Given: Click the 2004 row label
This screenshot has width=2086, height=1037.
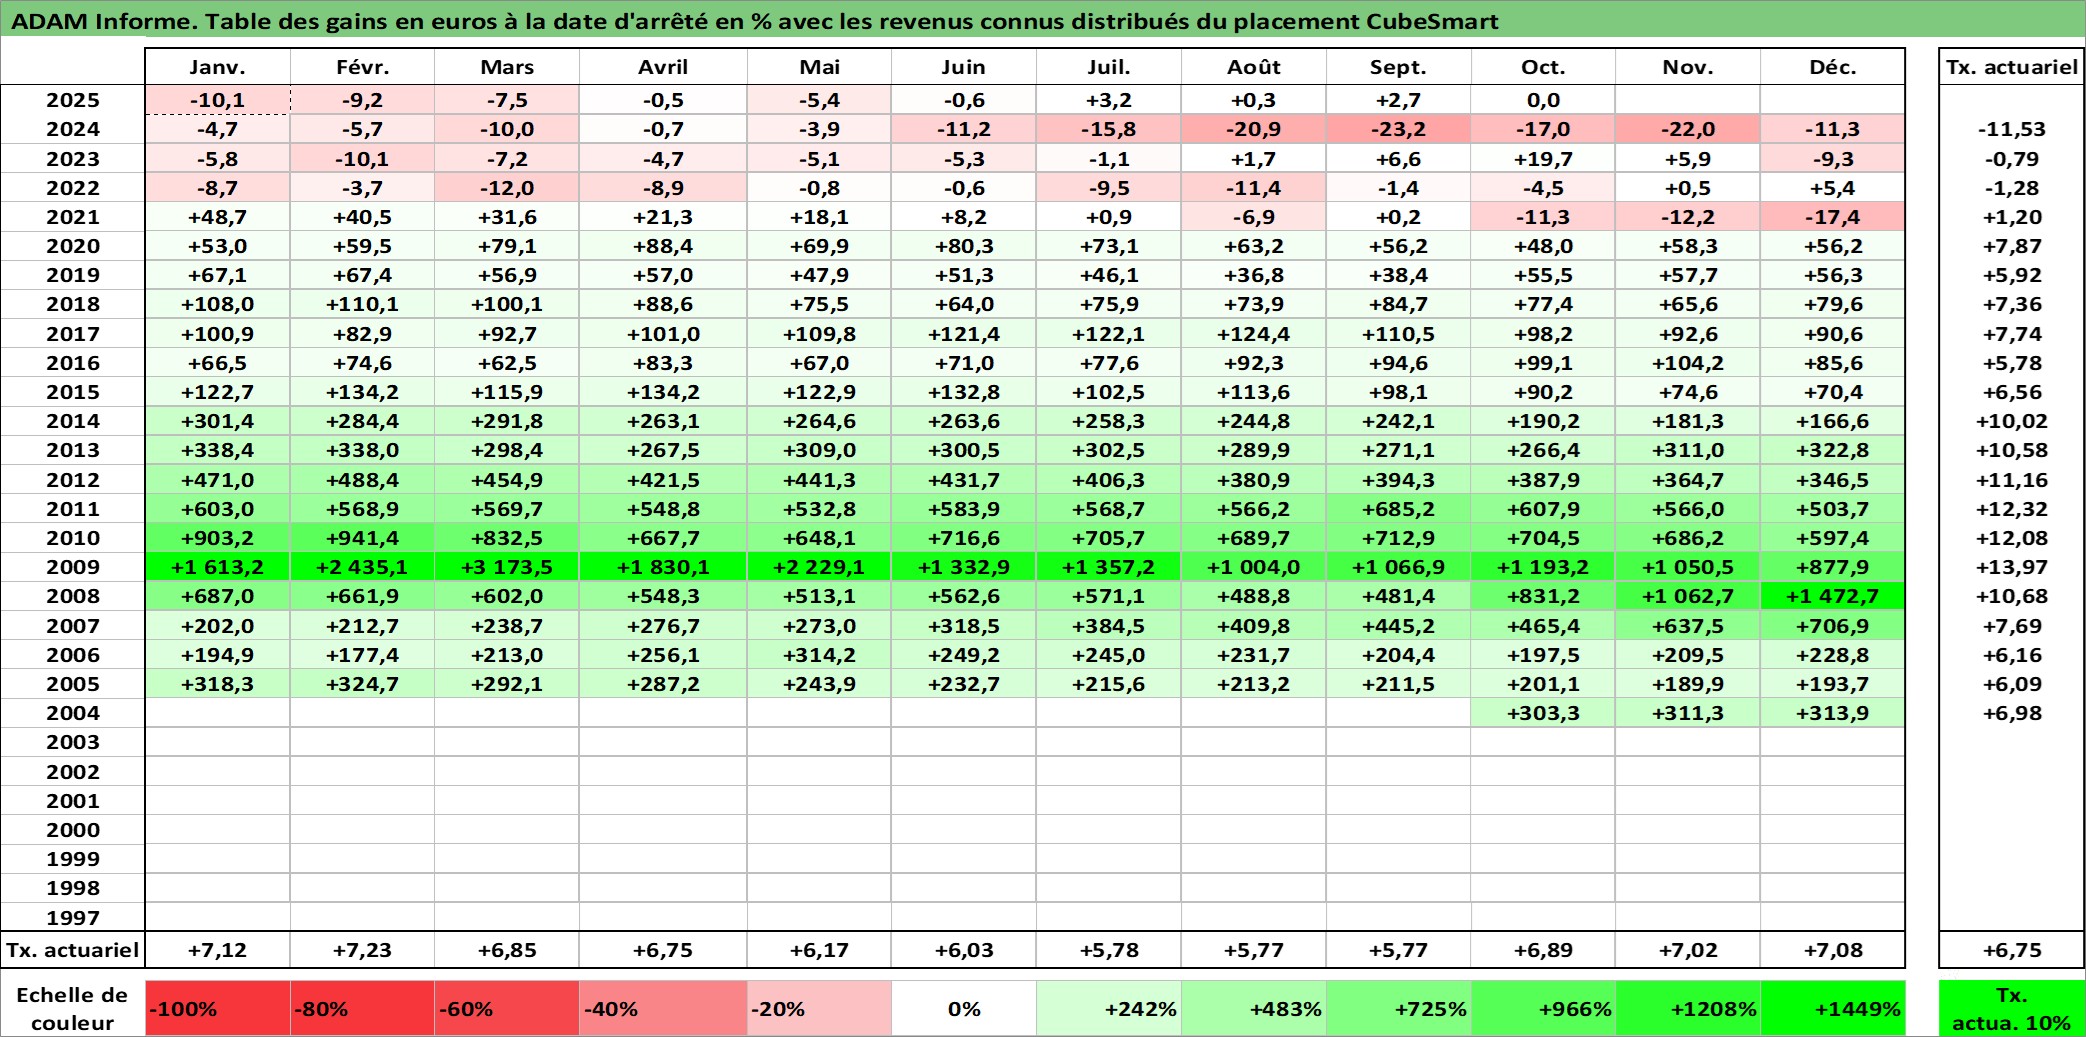Looking at the screenshot, I should [x=73, y=713].
